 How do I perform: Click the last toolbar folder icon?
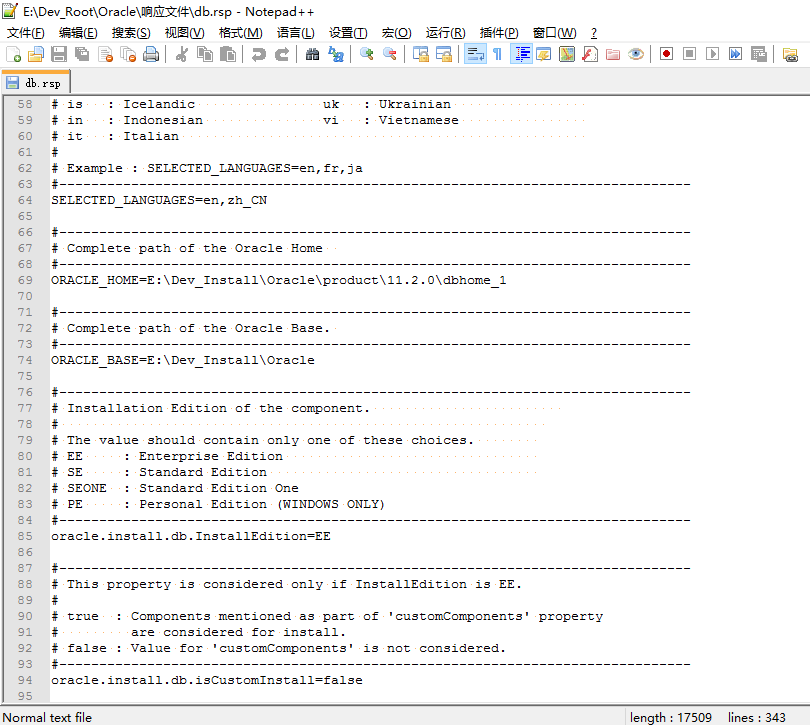(790, 54)
